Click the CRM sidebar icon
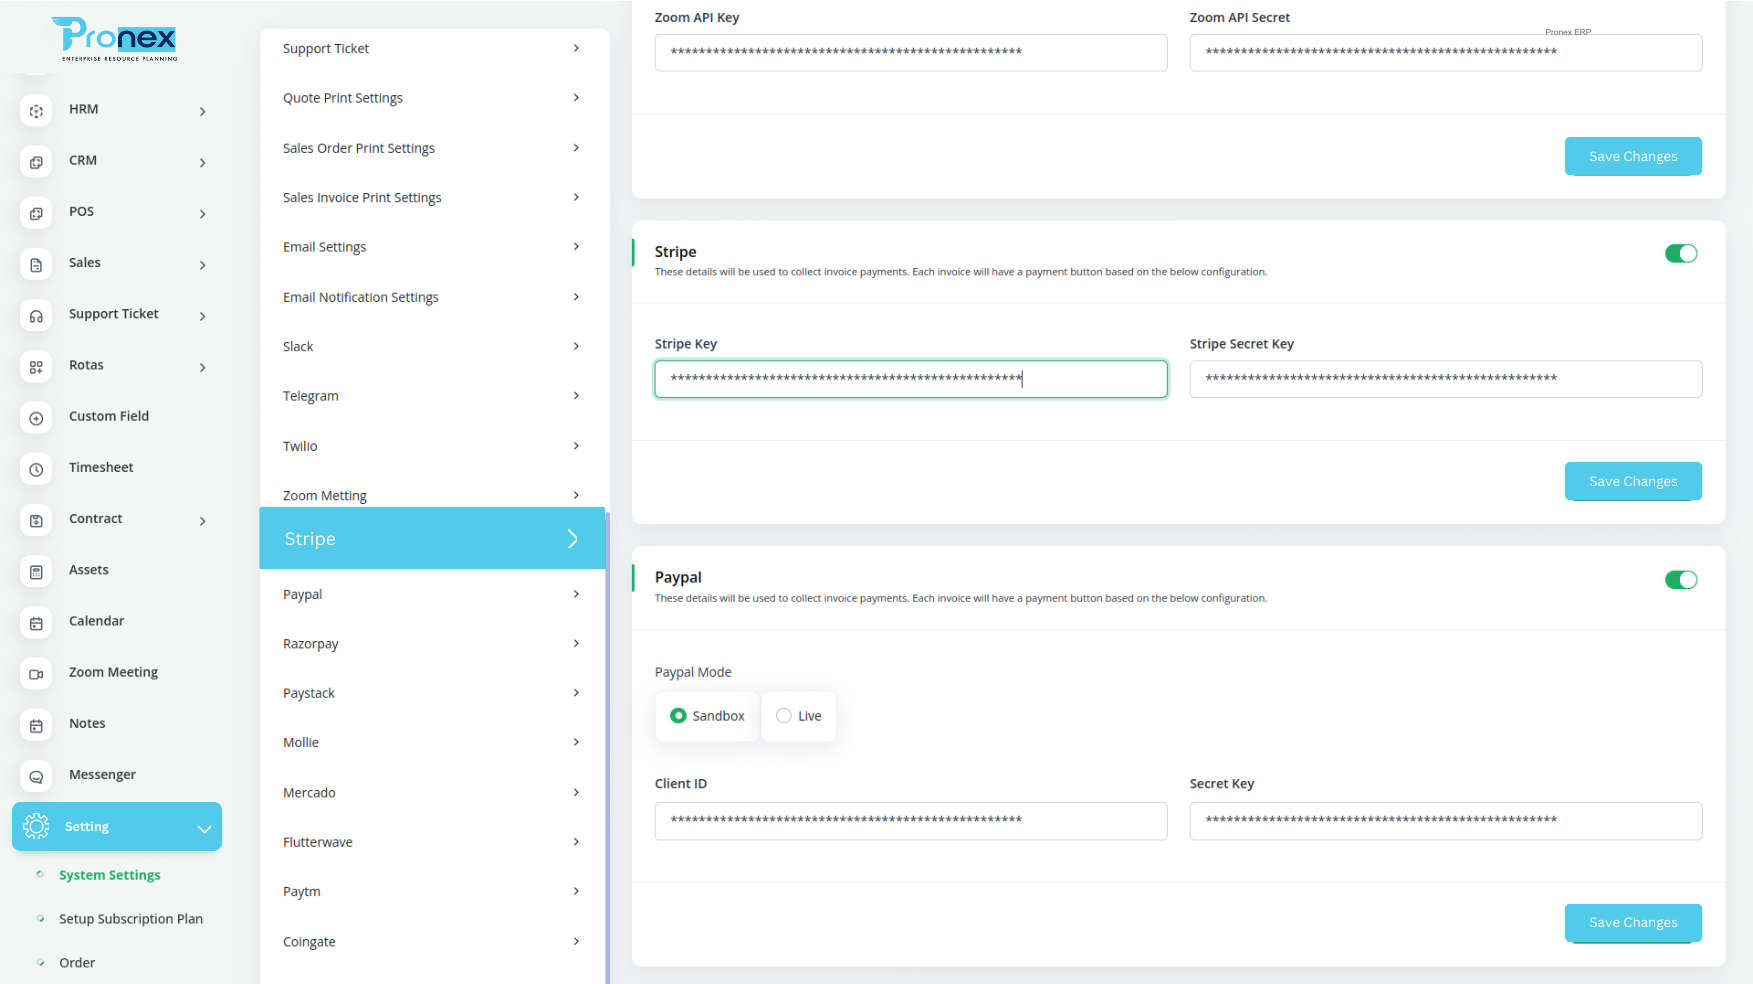The image size is (1753, 984). (x=36, y=162)
